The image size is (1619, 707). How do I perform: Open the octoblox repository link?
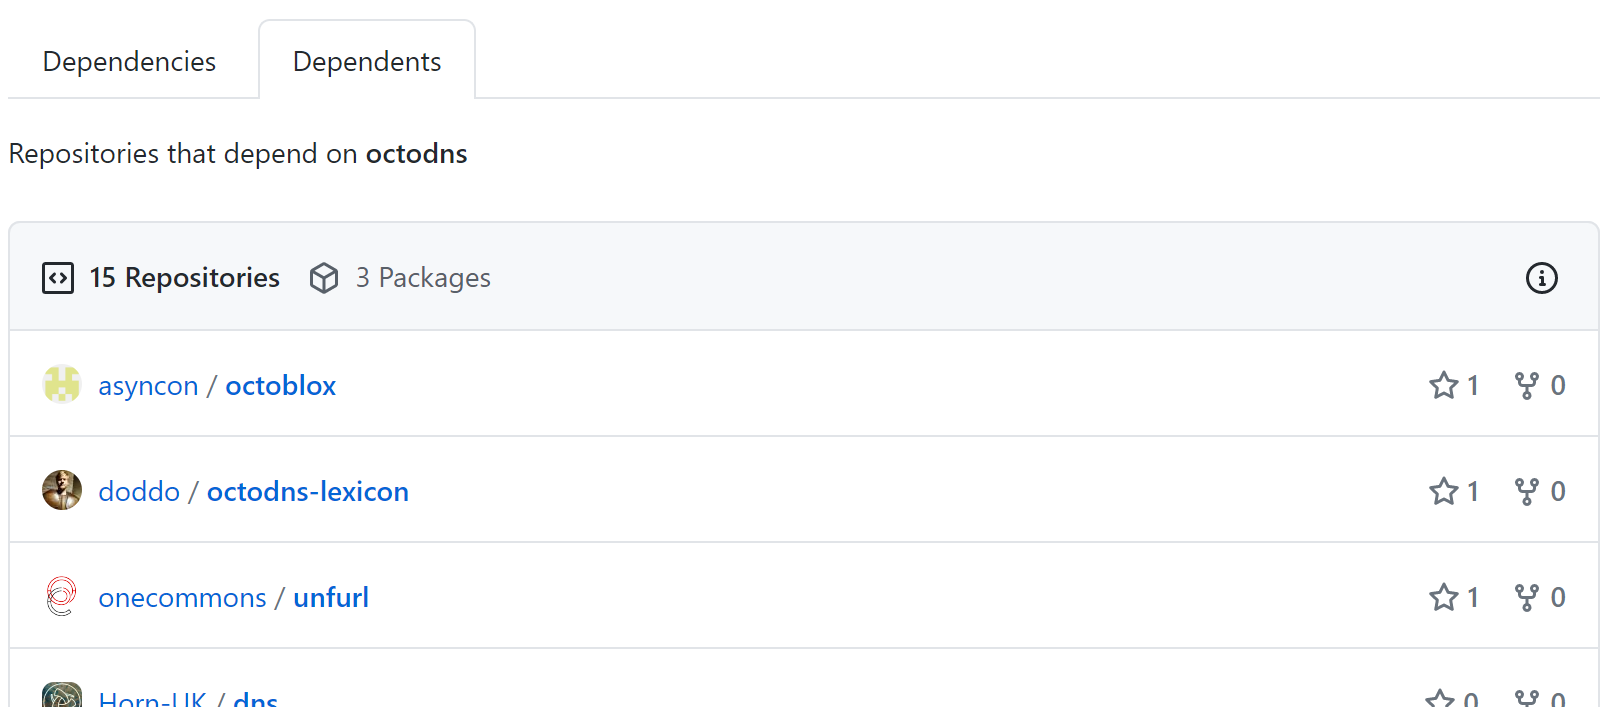[x=280, y=386]
